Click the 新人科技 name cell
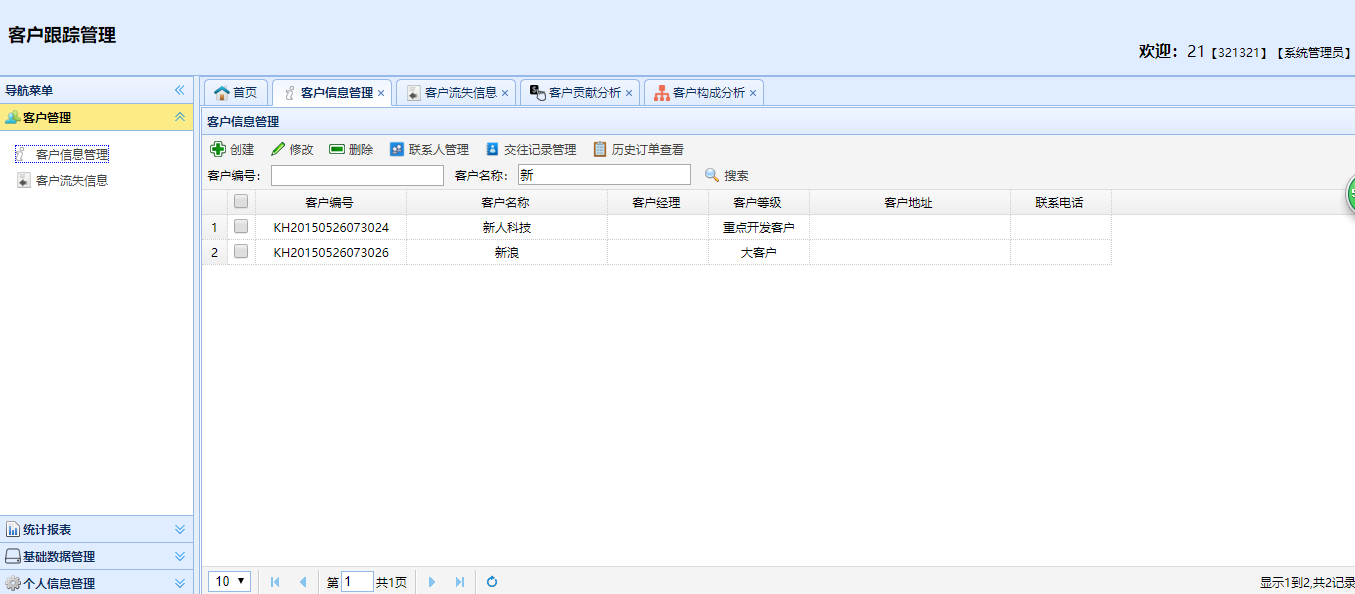This screenshot has height=594, width=1355. coord(507,227)
